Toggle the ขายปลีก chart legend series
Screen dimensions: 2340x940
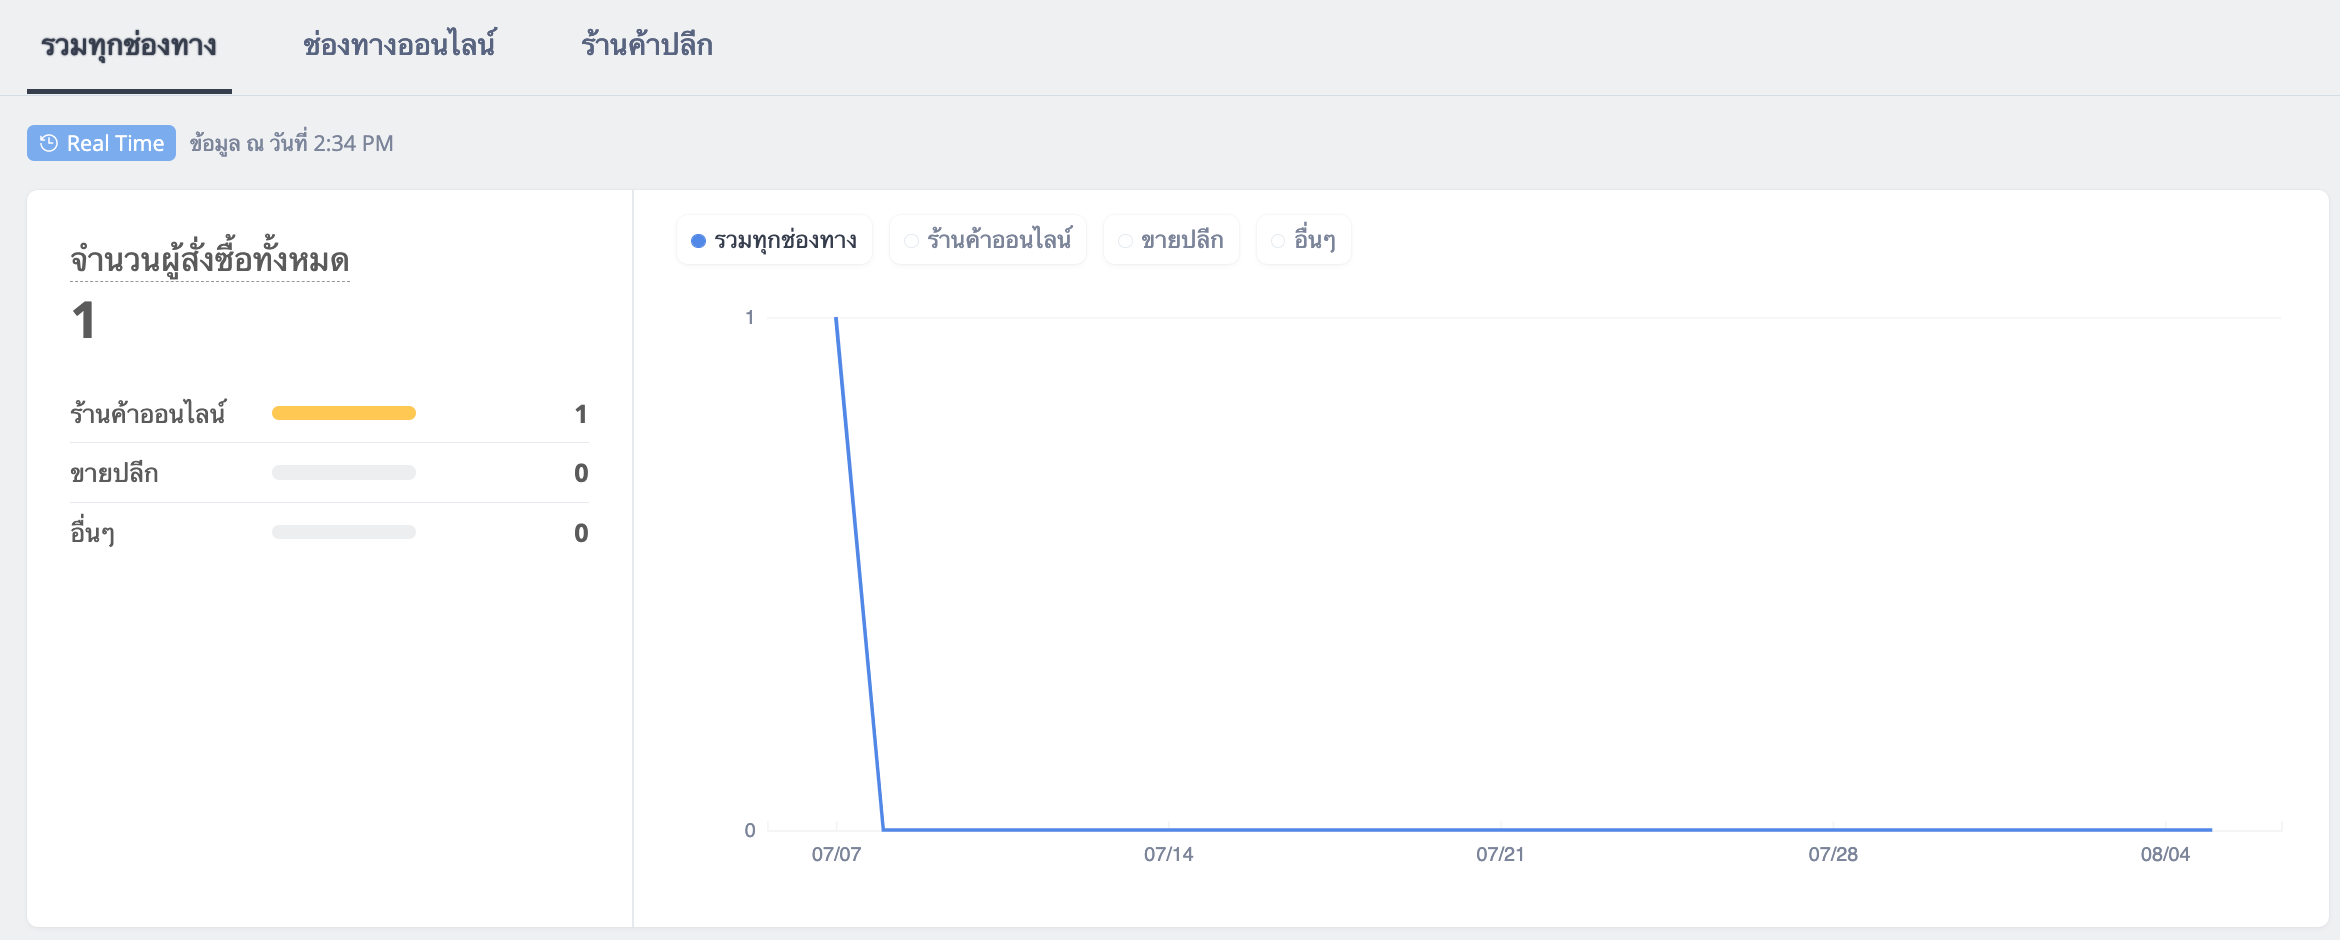coord(1171,240)
